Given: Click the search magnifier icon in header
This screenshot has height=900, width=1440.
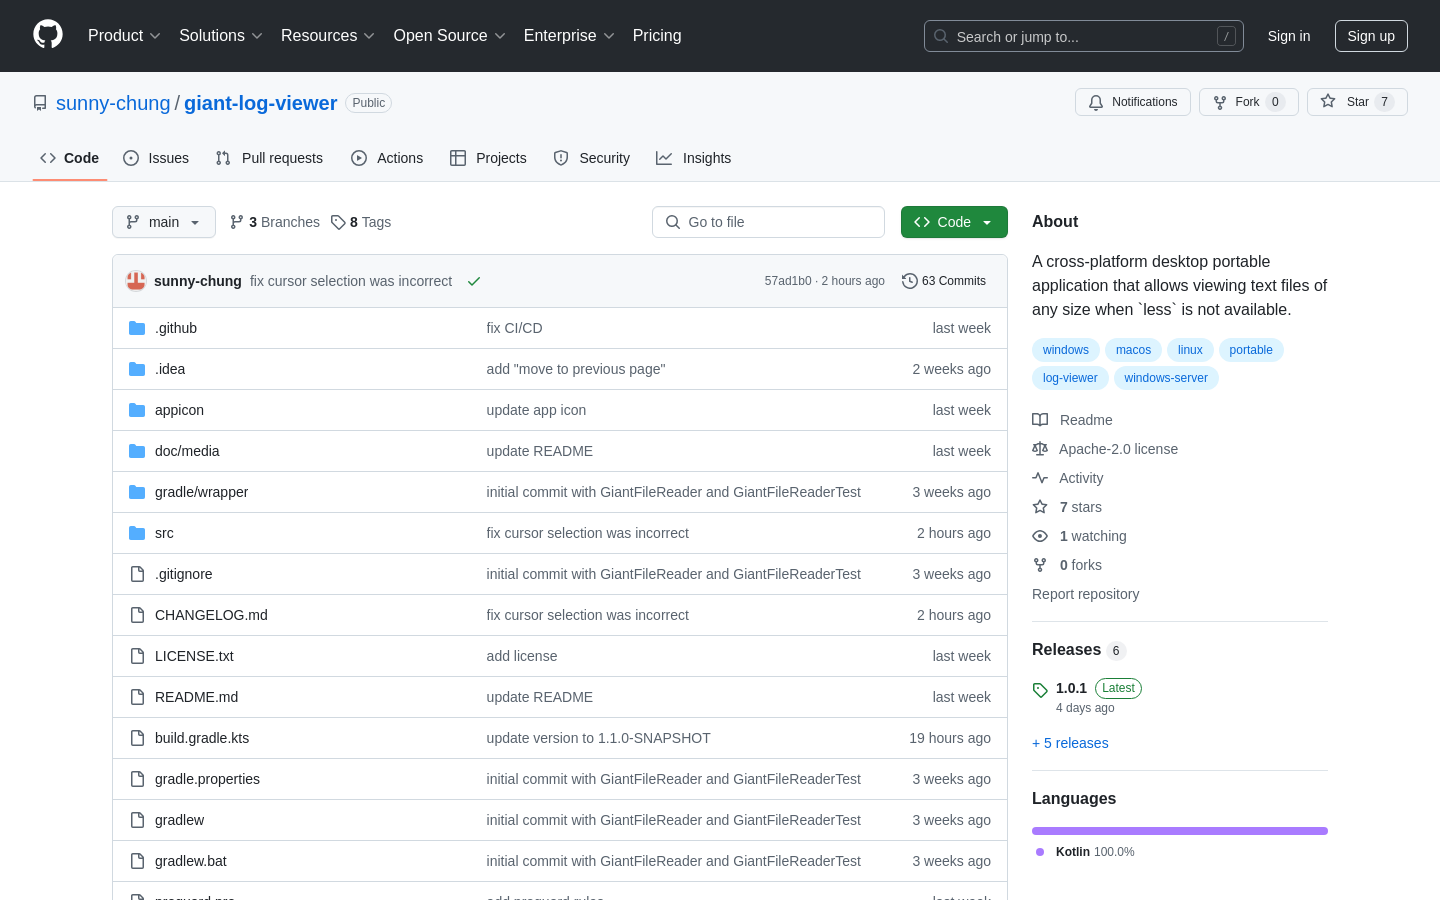Looking at the screenshot, I should (941, 36).
